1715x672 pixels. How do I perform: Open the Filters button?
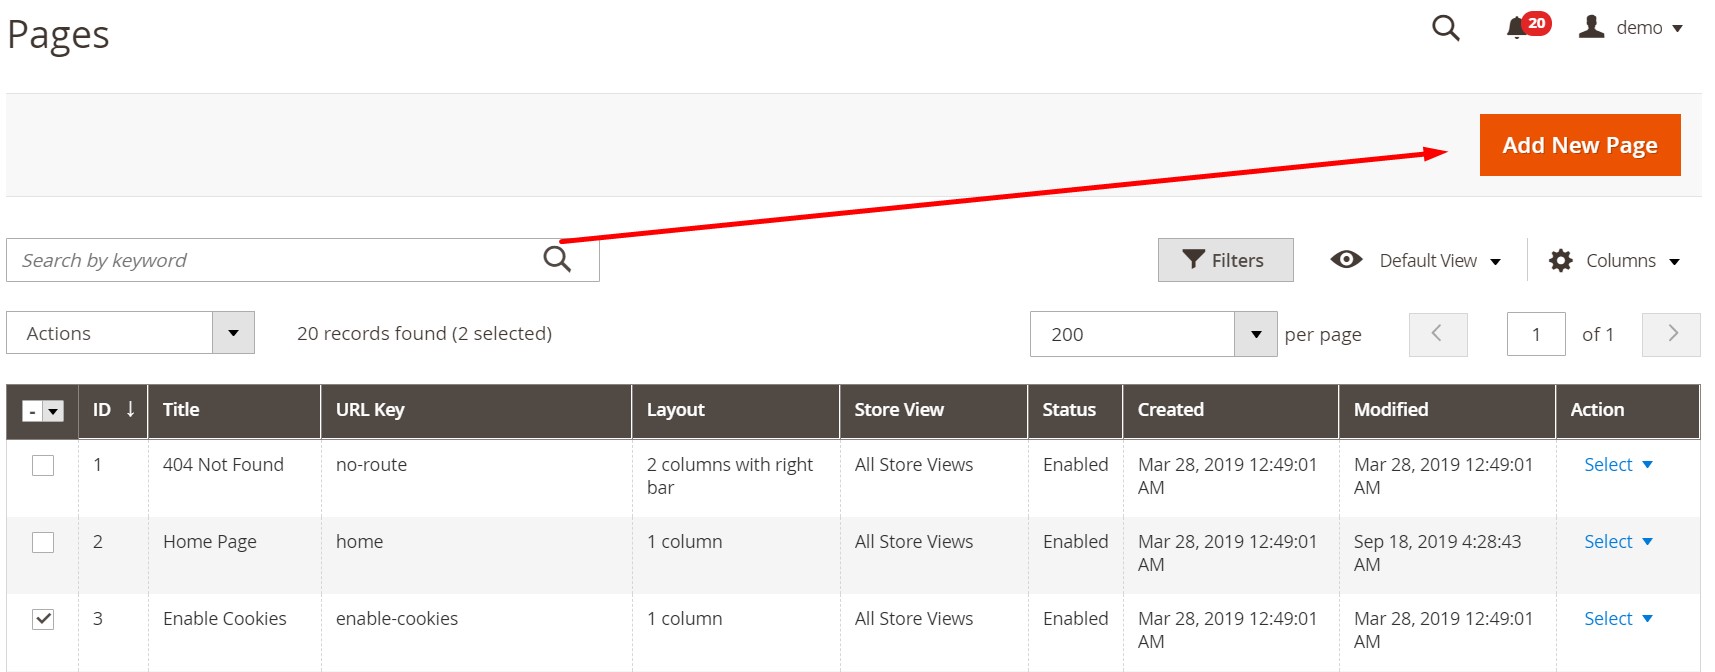point(1225,260)
